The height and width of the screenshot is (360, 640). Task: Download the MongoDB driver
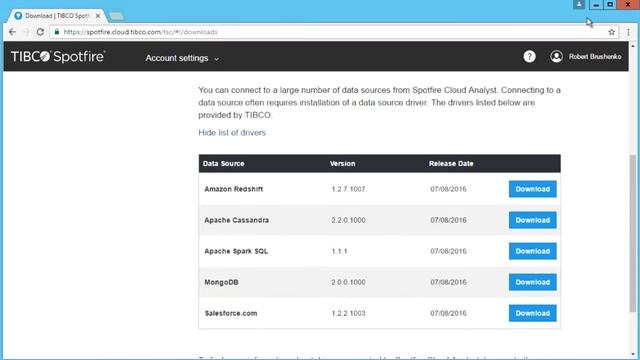coord(532,282)
